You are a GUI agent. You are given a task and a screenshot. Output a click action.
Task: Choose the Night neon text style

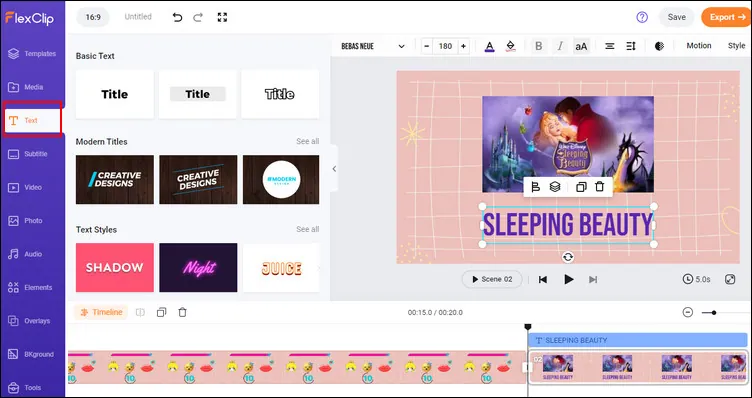click(198, 268)
